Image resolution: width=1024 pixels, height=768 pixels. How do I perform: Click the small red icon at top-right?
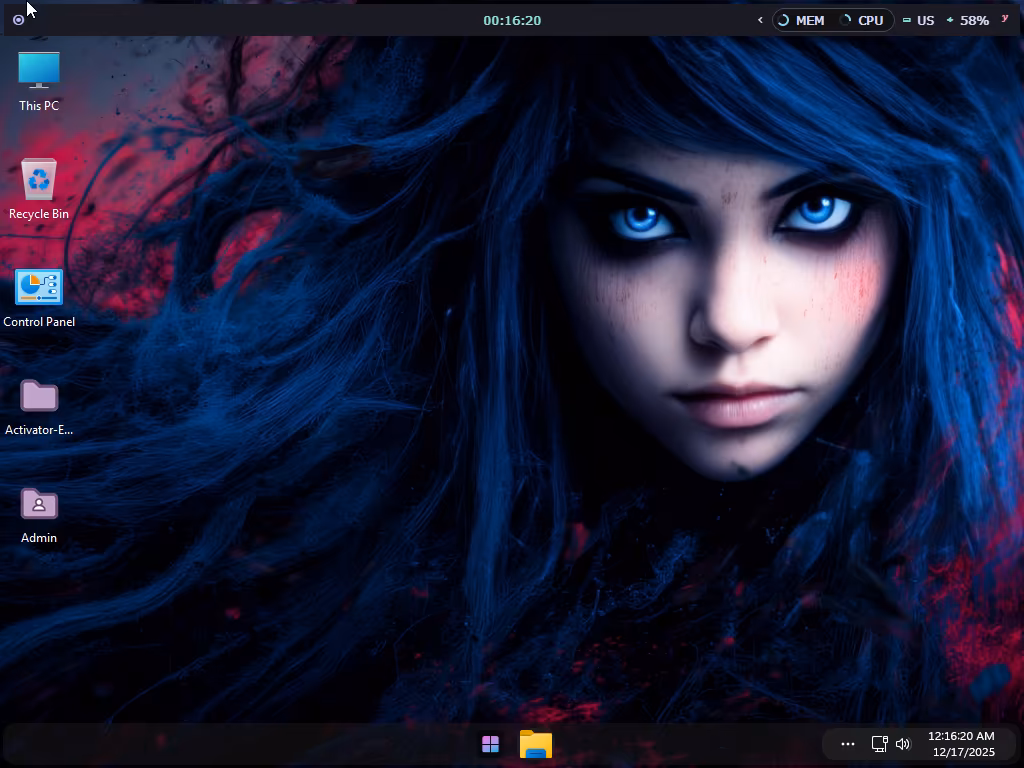click(1004, 19)
